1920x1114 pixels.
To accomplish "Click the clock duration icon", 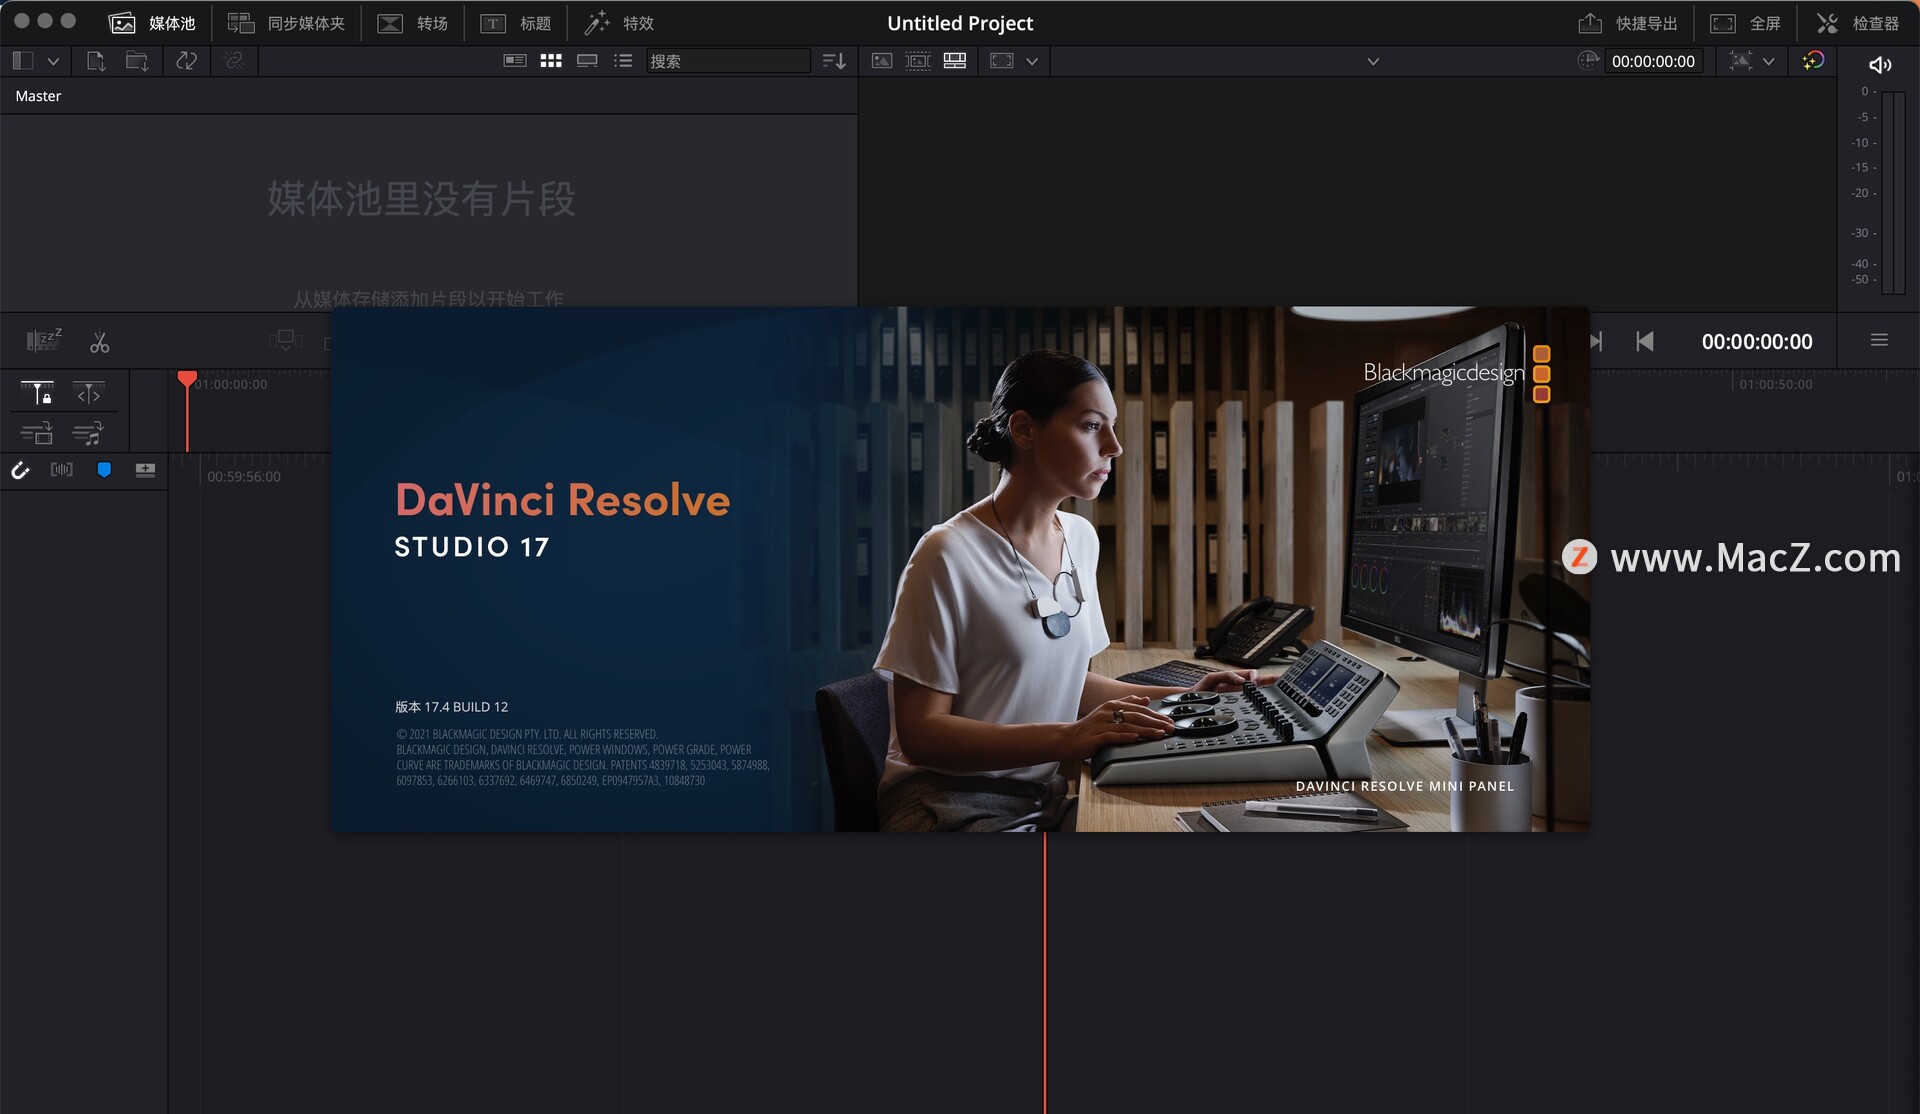I will [1588, 60].
